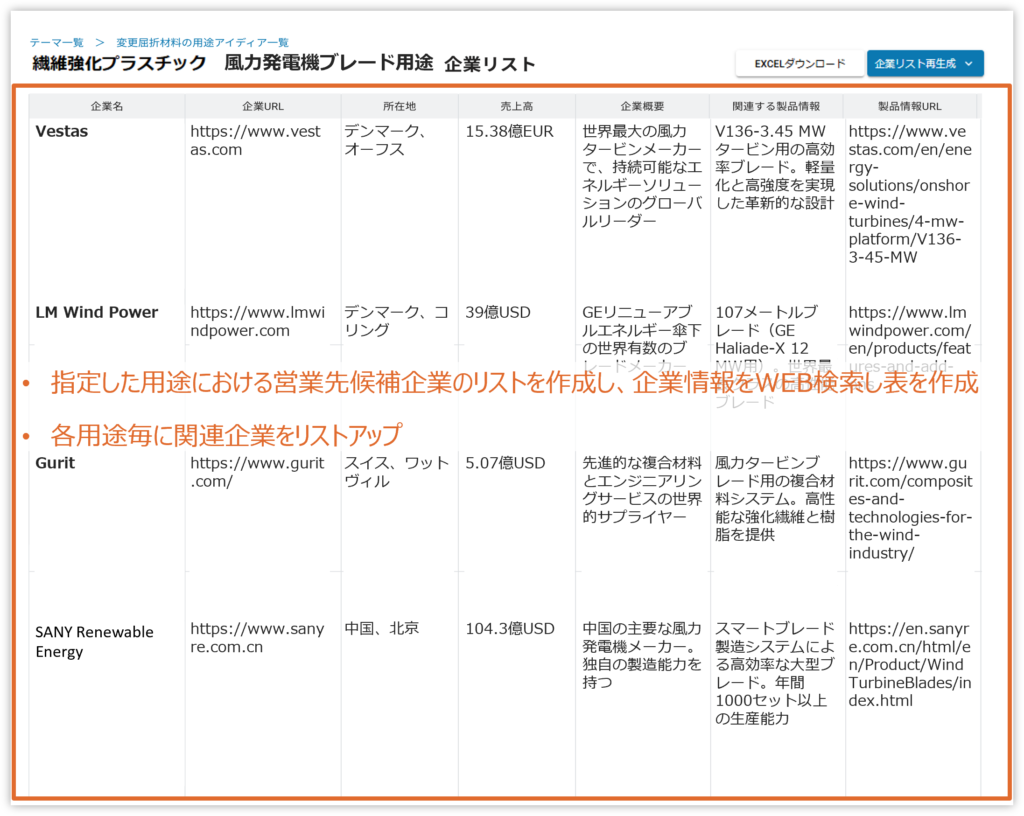The width and height of the screenshot is (1024, 816).
Task: Select the 15.38億EUR sales cell
Action: tap(509, 131)
